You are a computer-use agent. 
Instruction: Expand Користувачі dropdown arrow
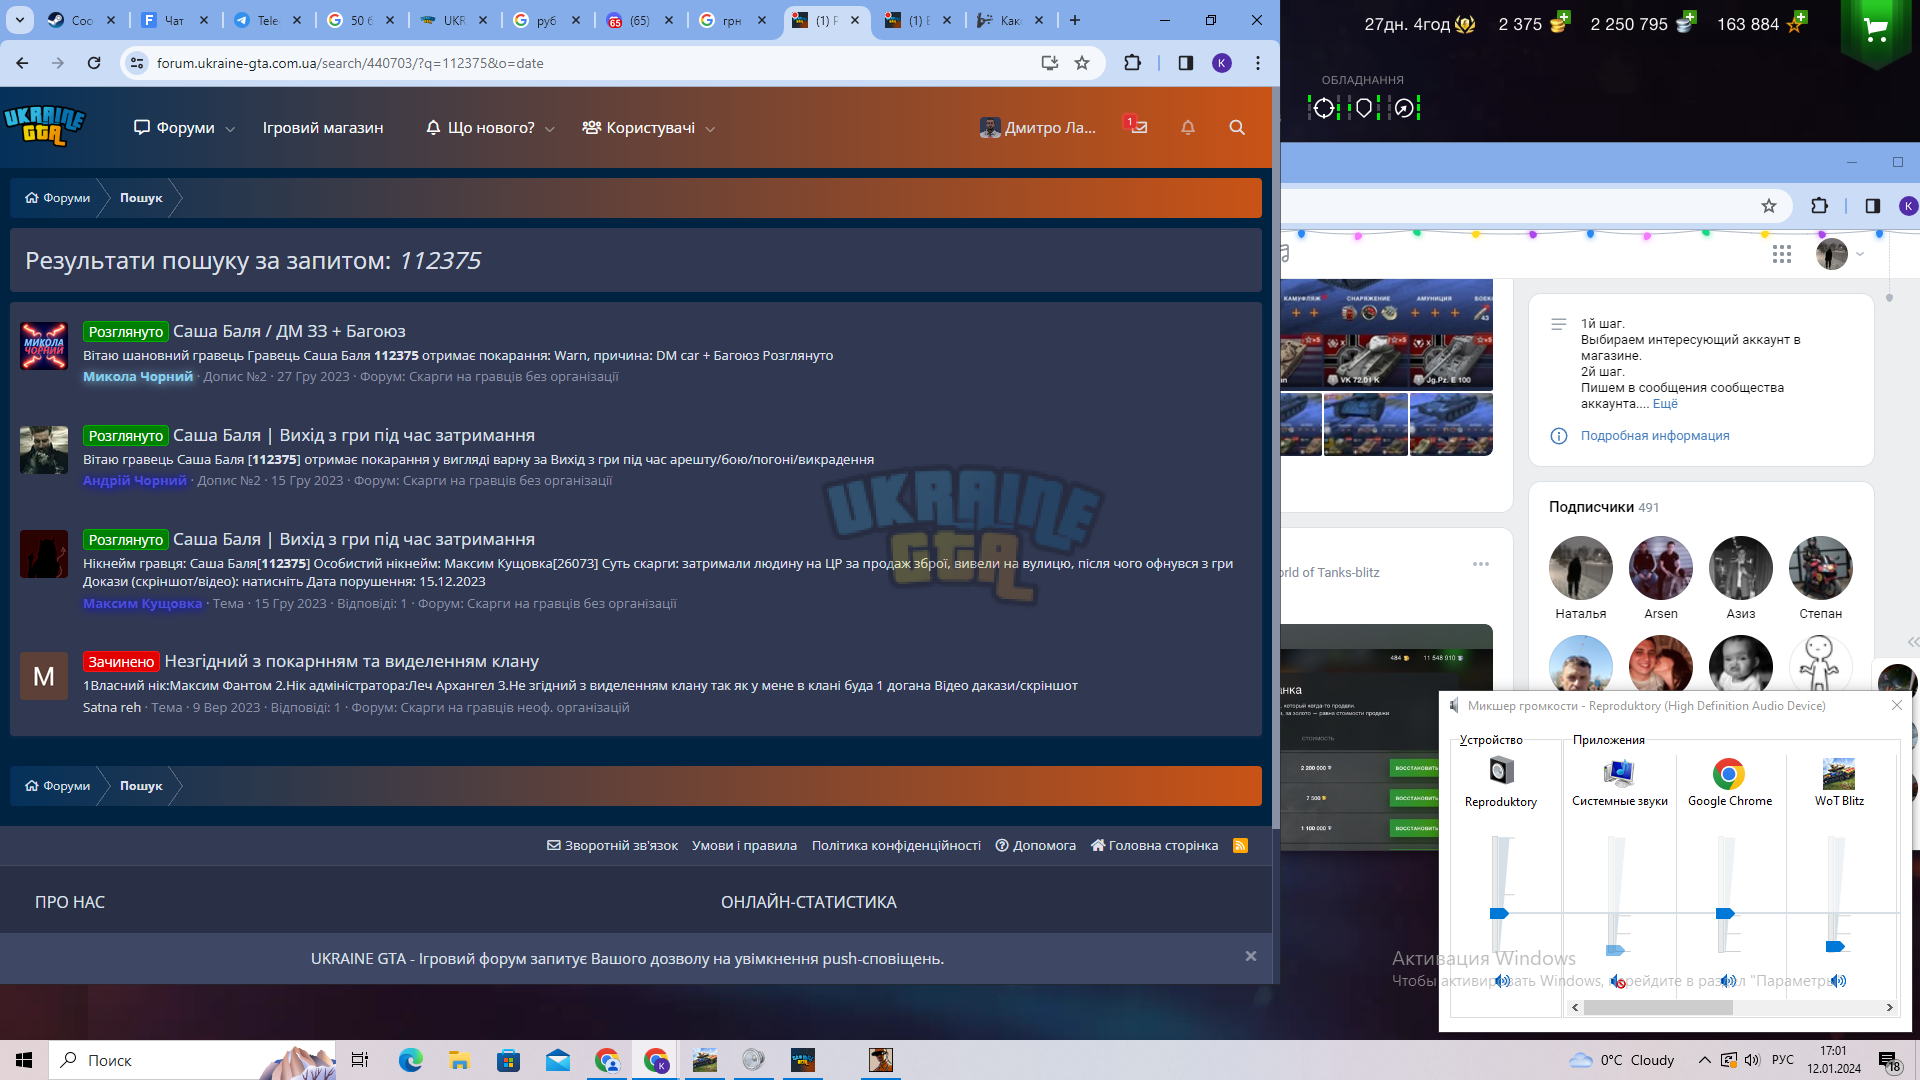(710, 129)
